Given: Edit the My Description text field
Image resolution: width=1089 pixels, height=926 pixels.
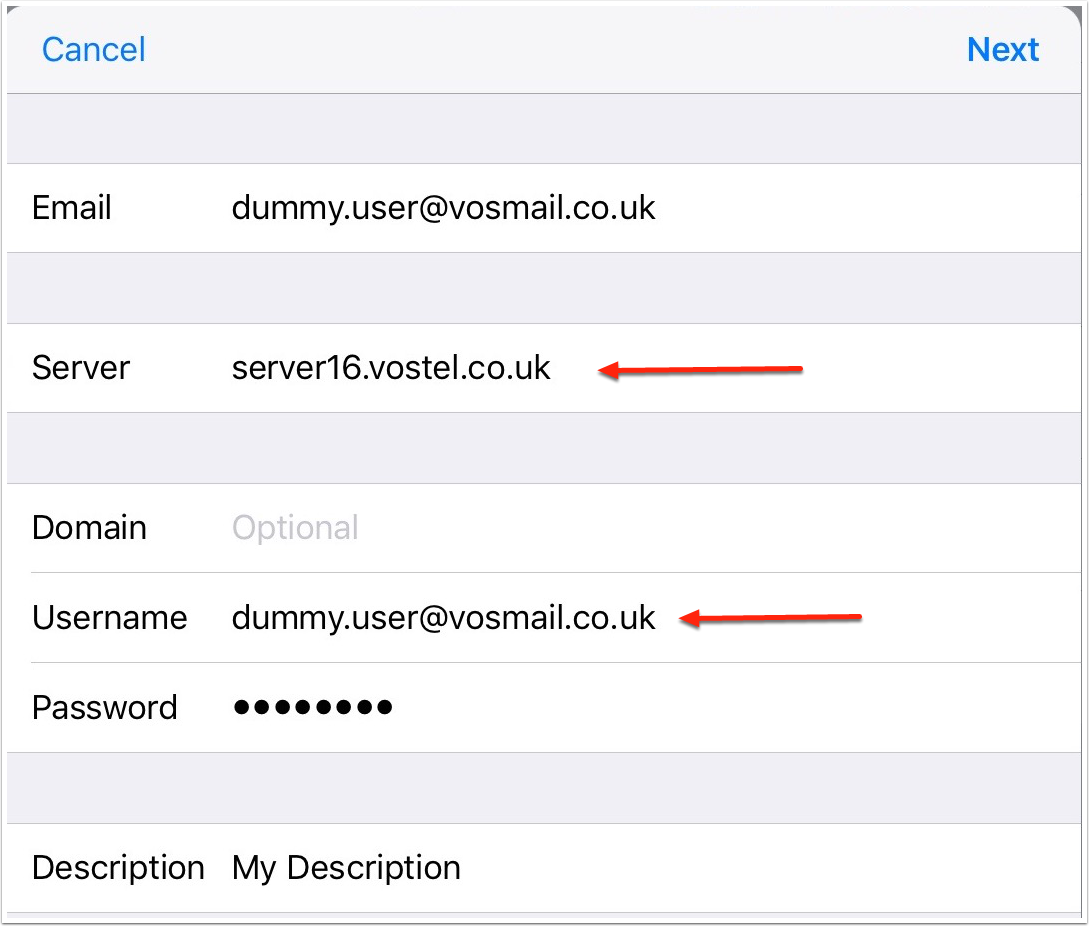Looking at the screenshot, I should coord(346,868).
